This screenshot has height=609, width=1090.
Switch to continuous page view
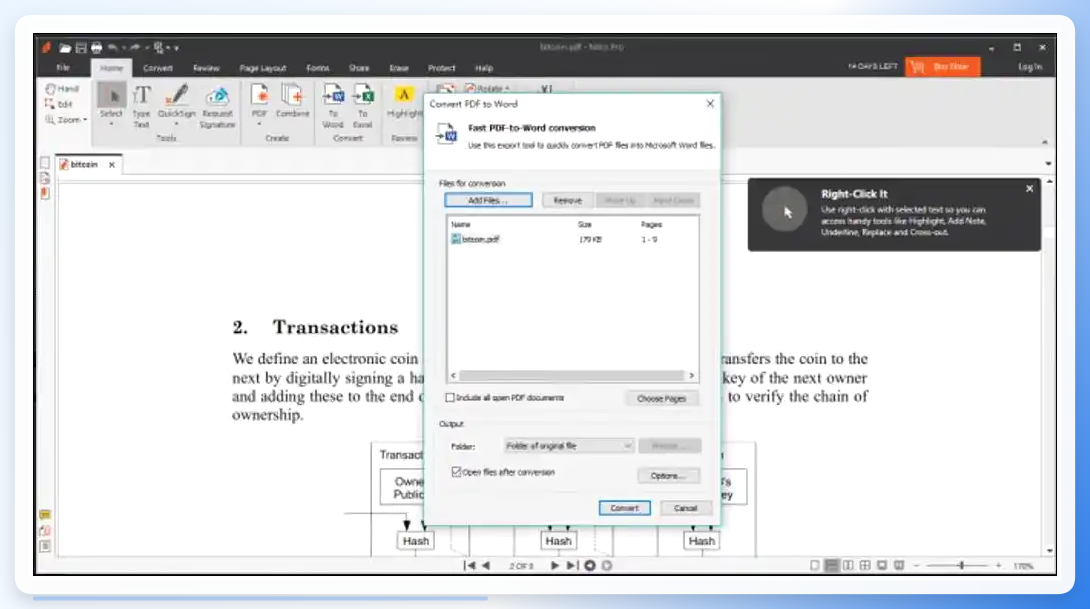coord(831,566)
